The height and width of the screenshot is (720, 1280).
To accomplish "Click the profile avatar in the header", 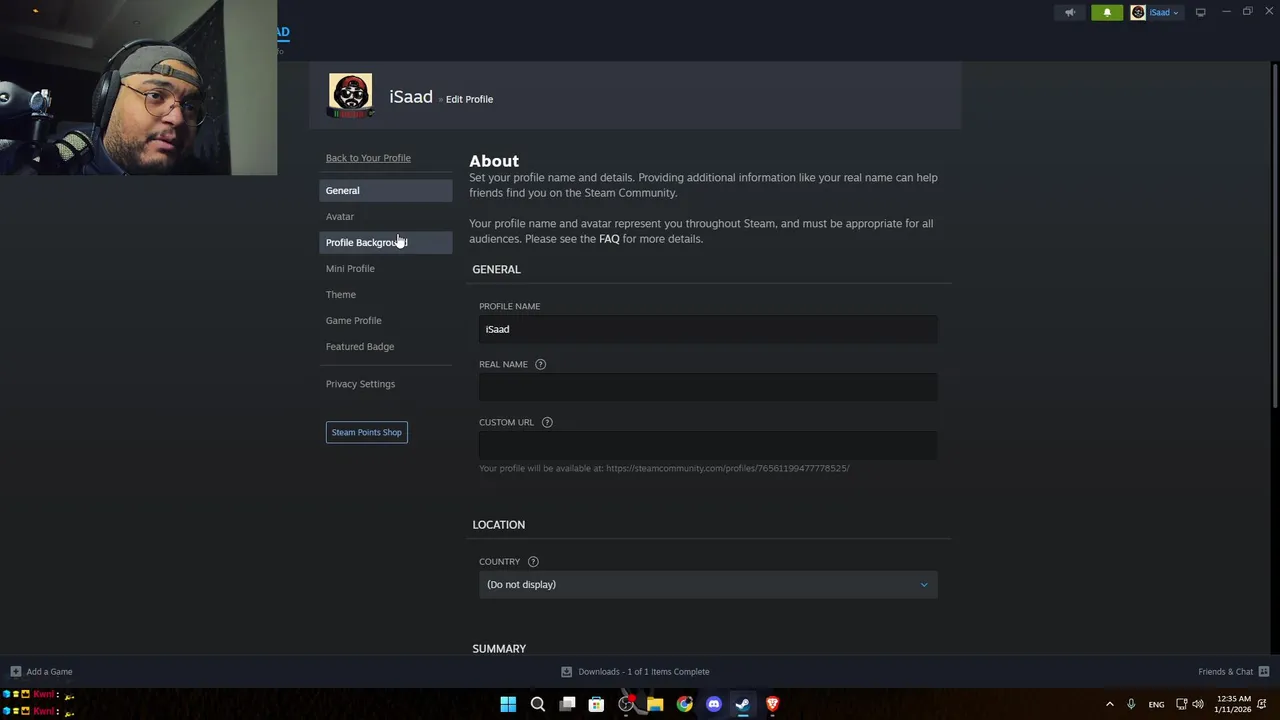I will 350,96.
